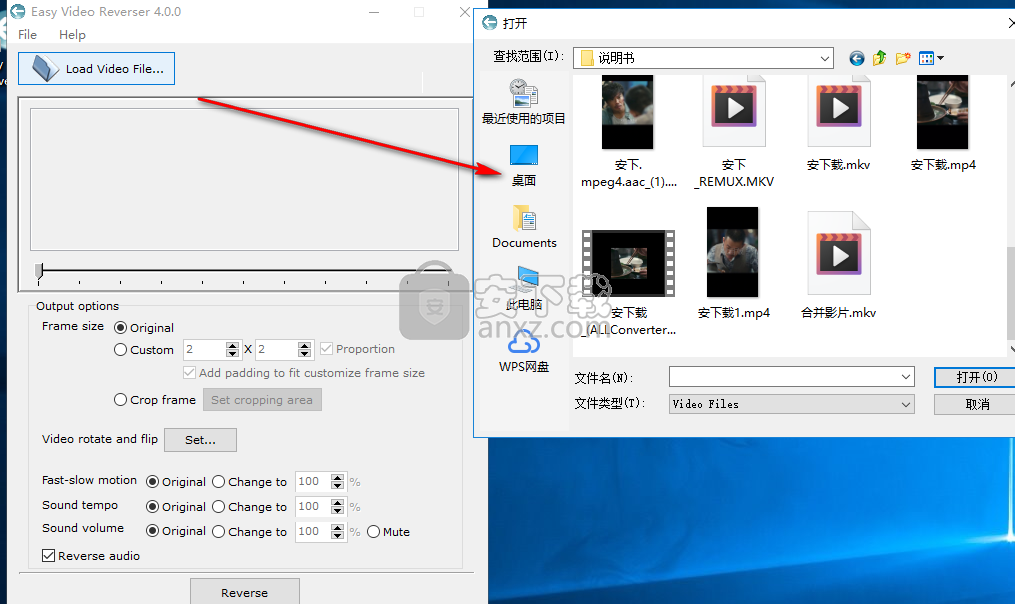This screenshot has width=1015, height=604.
Task: Click the custom height stepper arrows
Action: (304, 350)
